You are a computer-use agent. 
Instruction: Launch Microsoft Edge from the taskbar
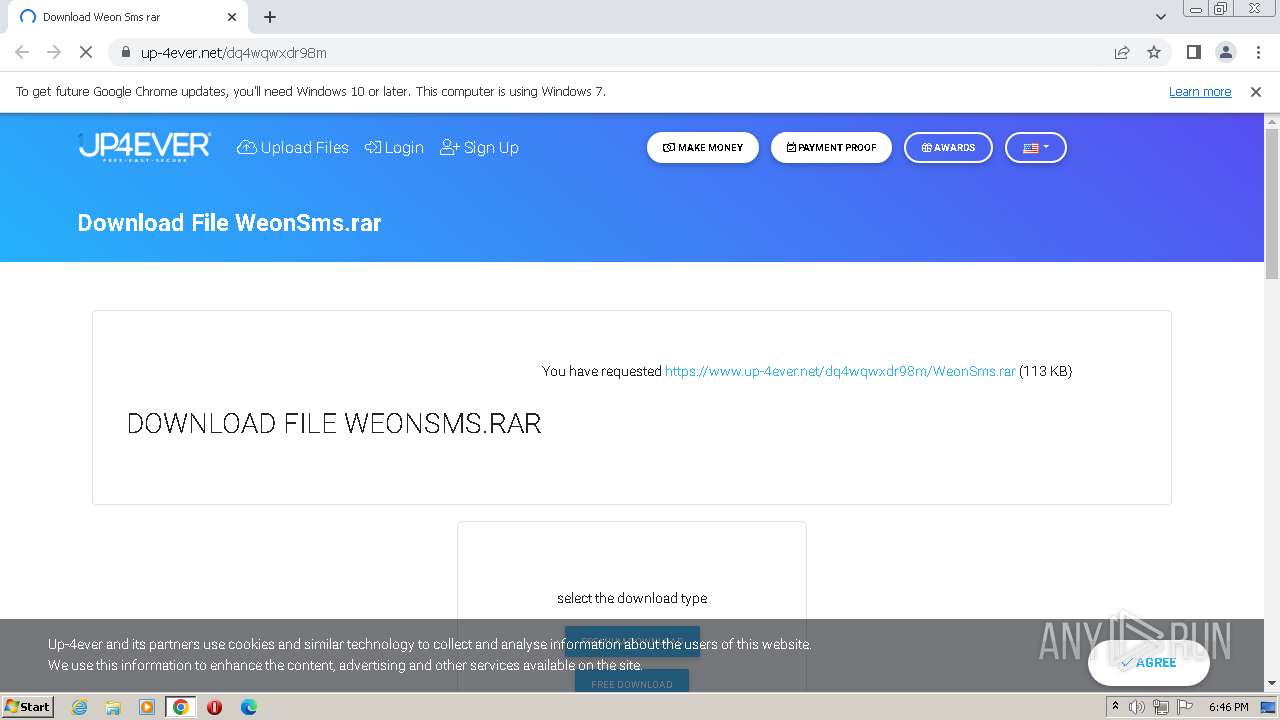pyautogui.click(x=248, y=707)
